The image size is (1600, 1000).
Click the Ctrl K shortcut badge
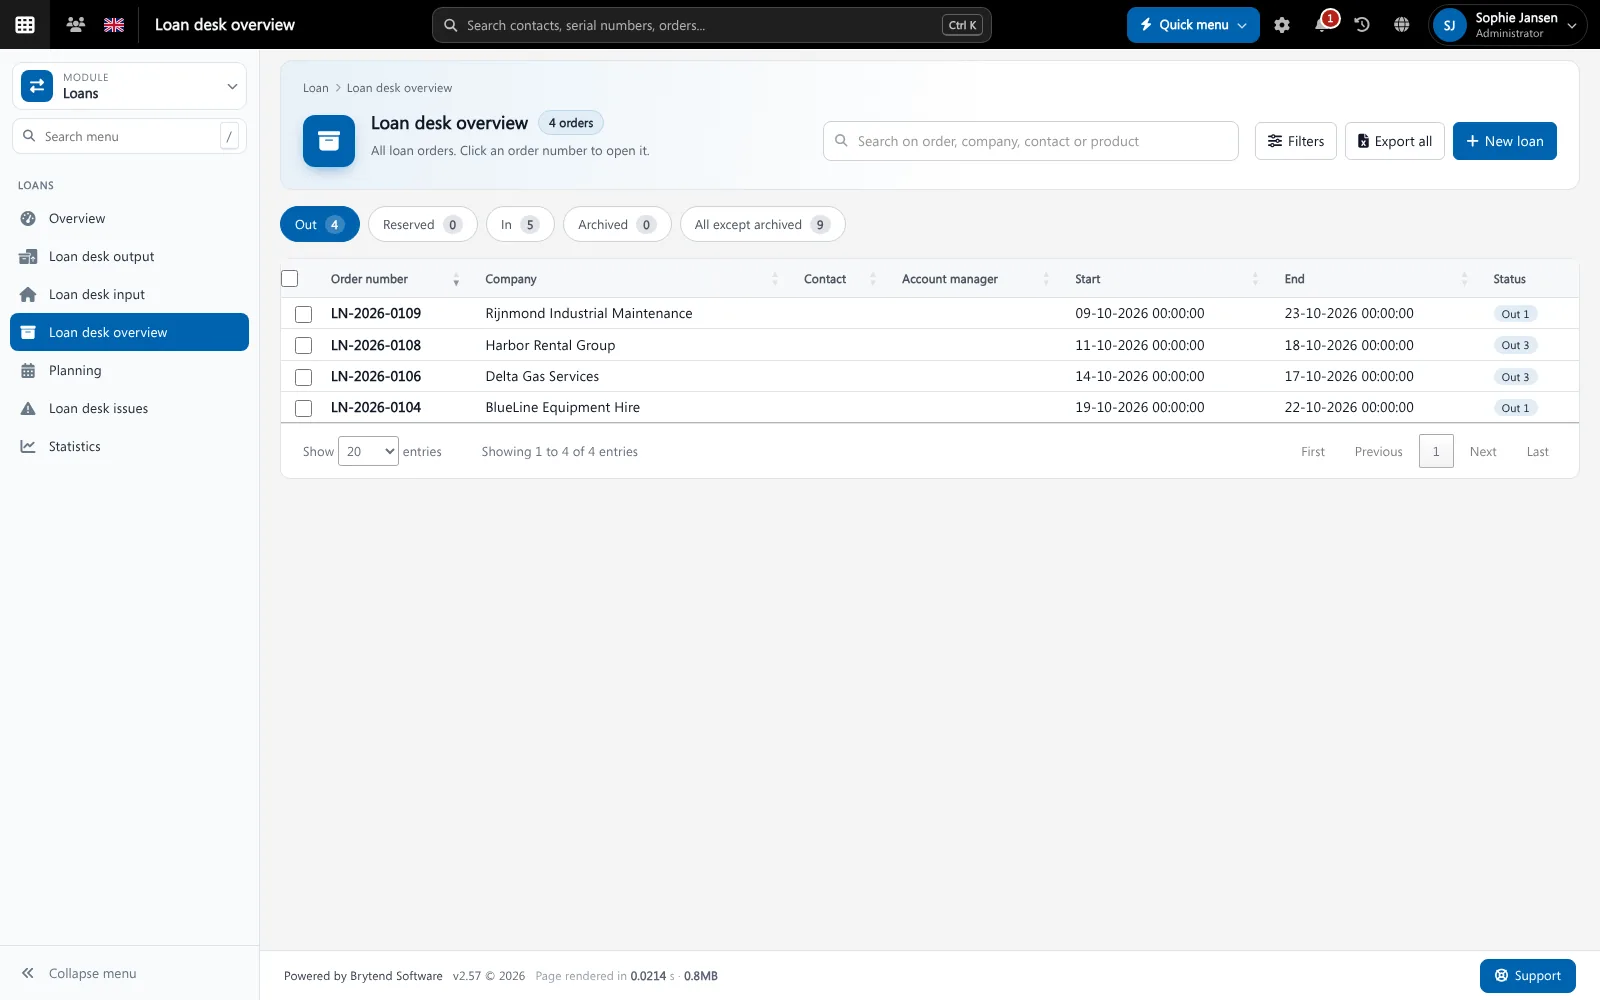pos(962,25)
